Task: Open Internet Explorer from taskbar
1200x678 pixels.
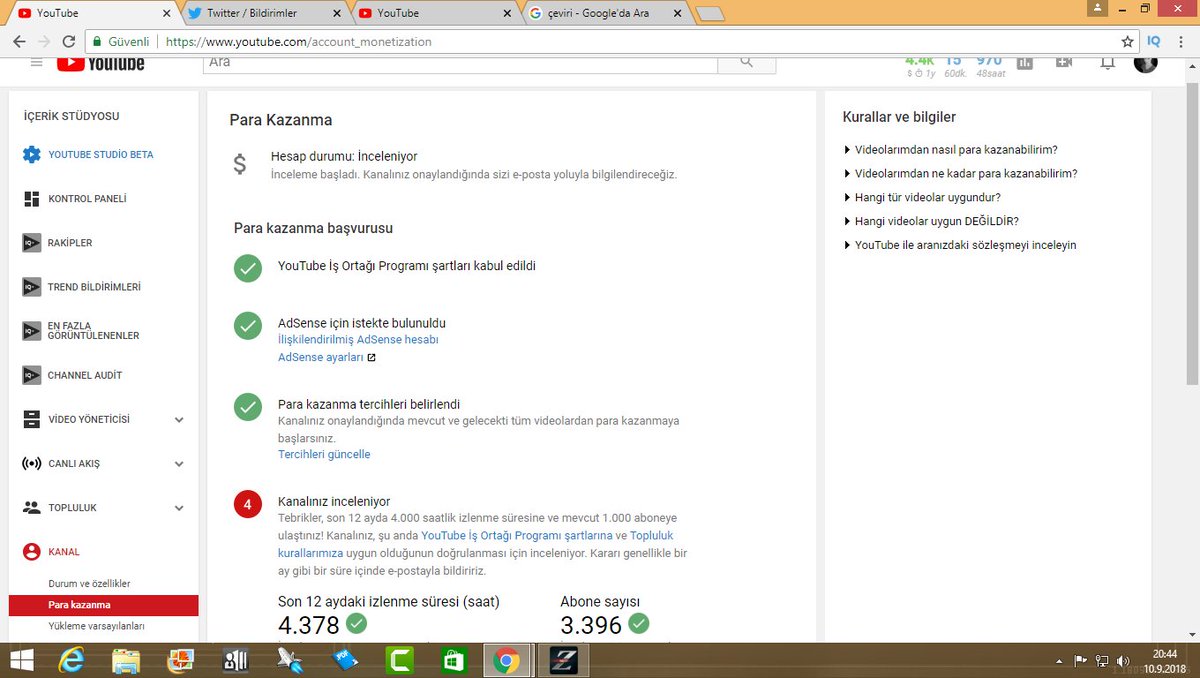Action: coord(72,660)
